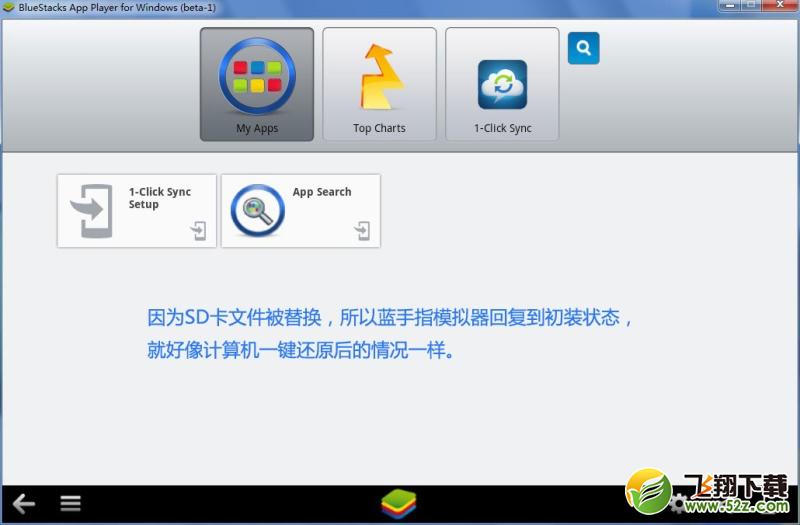Viewport: 800px width, 525px height.
Task: Close the BlueStacks App Player window
Action: coord(780,5)
